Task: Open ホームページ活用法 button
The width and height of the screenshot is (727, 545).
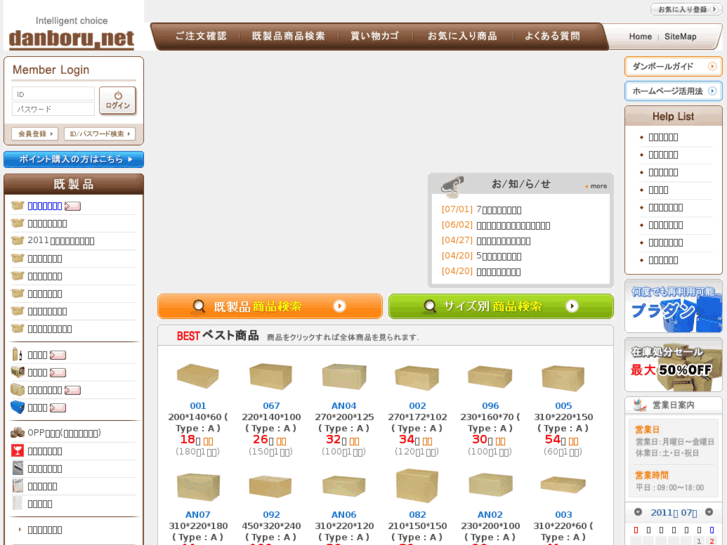Action: [x=673, y=91]
